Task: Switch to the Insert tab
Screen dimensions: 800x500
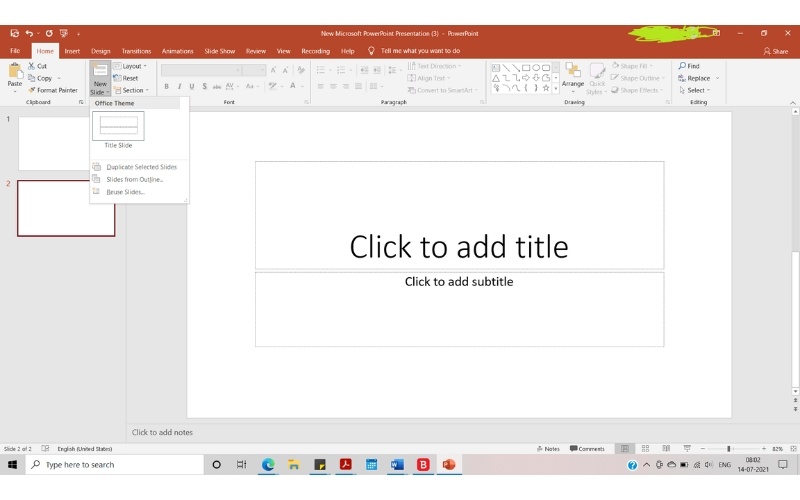Action: tap(72, 51)
